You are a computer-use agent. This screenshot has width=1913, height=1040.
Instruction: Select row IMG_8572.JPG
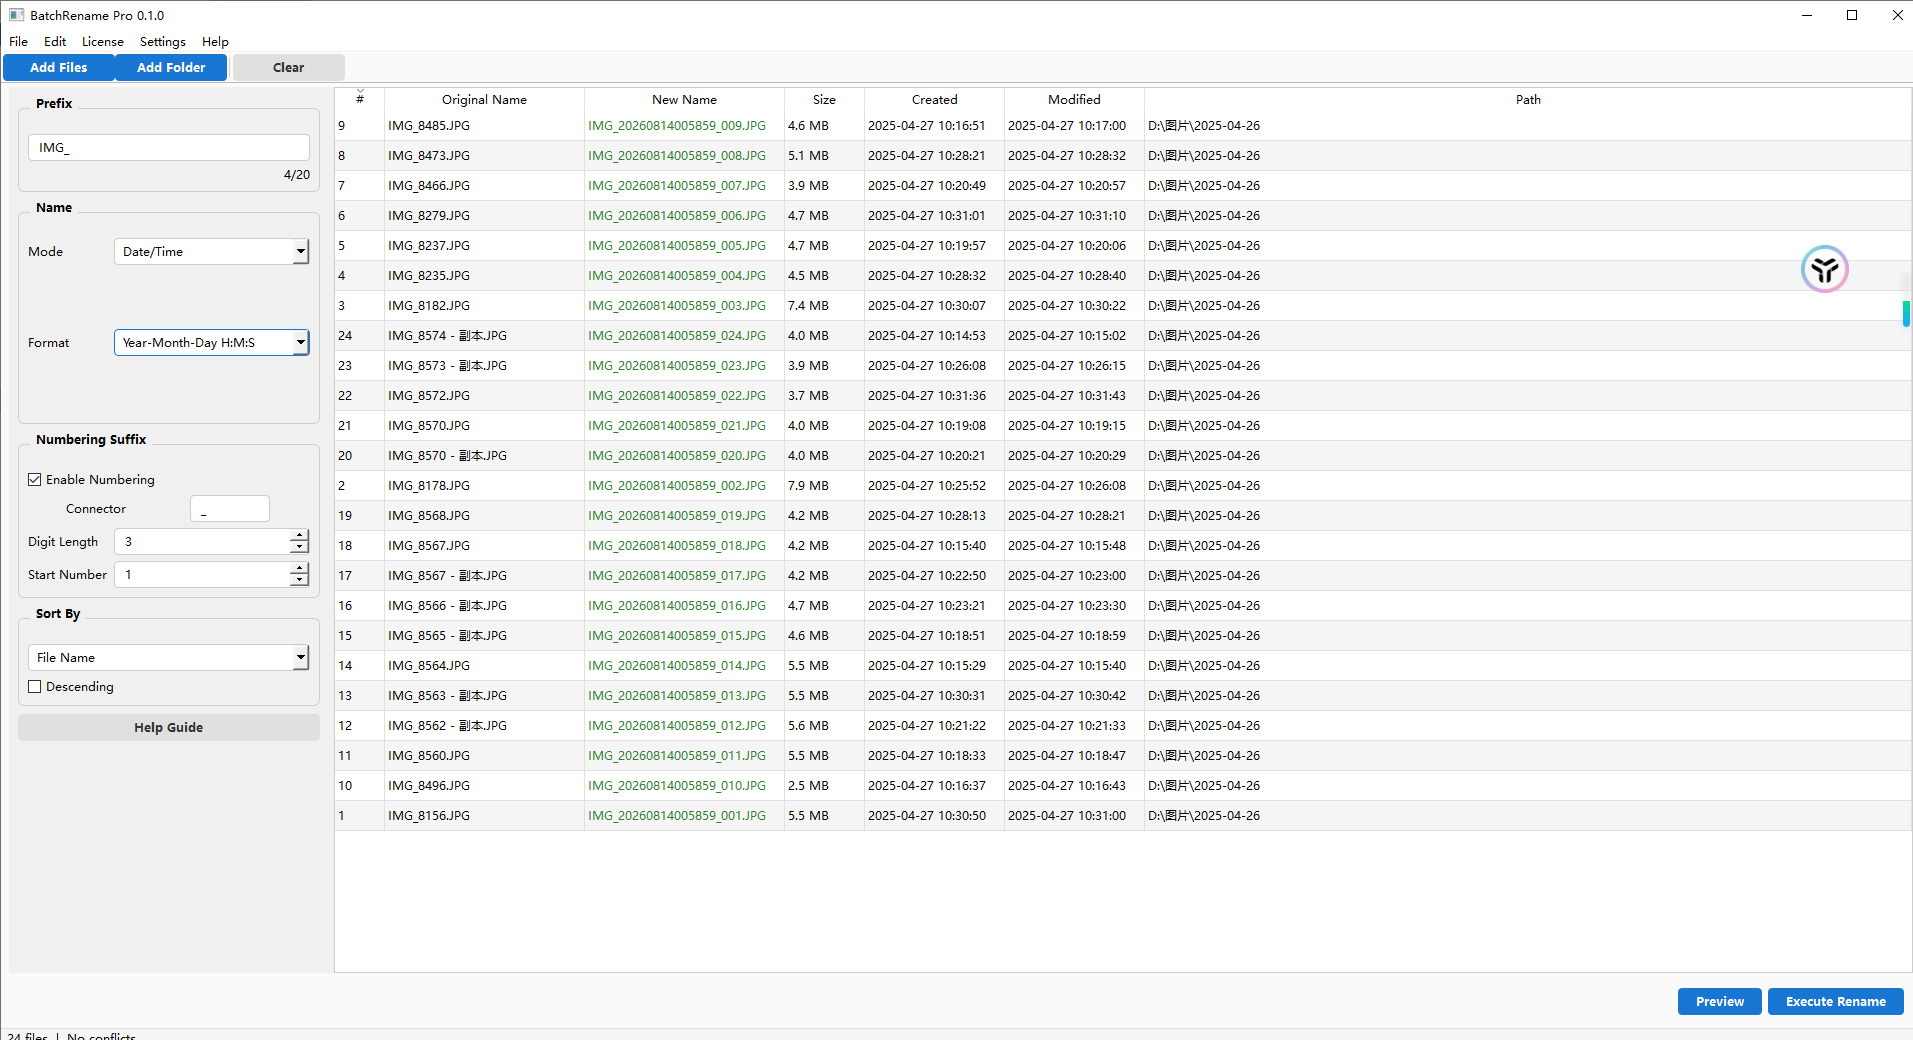(x=1123, y=396)
